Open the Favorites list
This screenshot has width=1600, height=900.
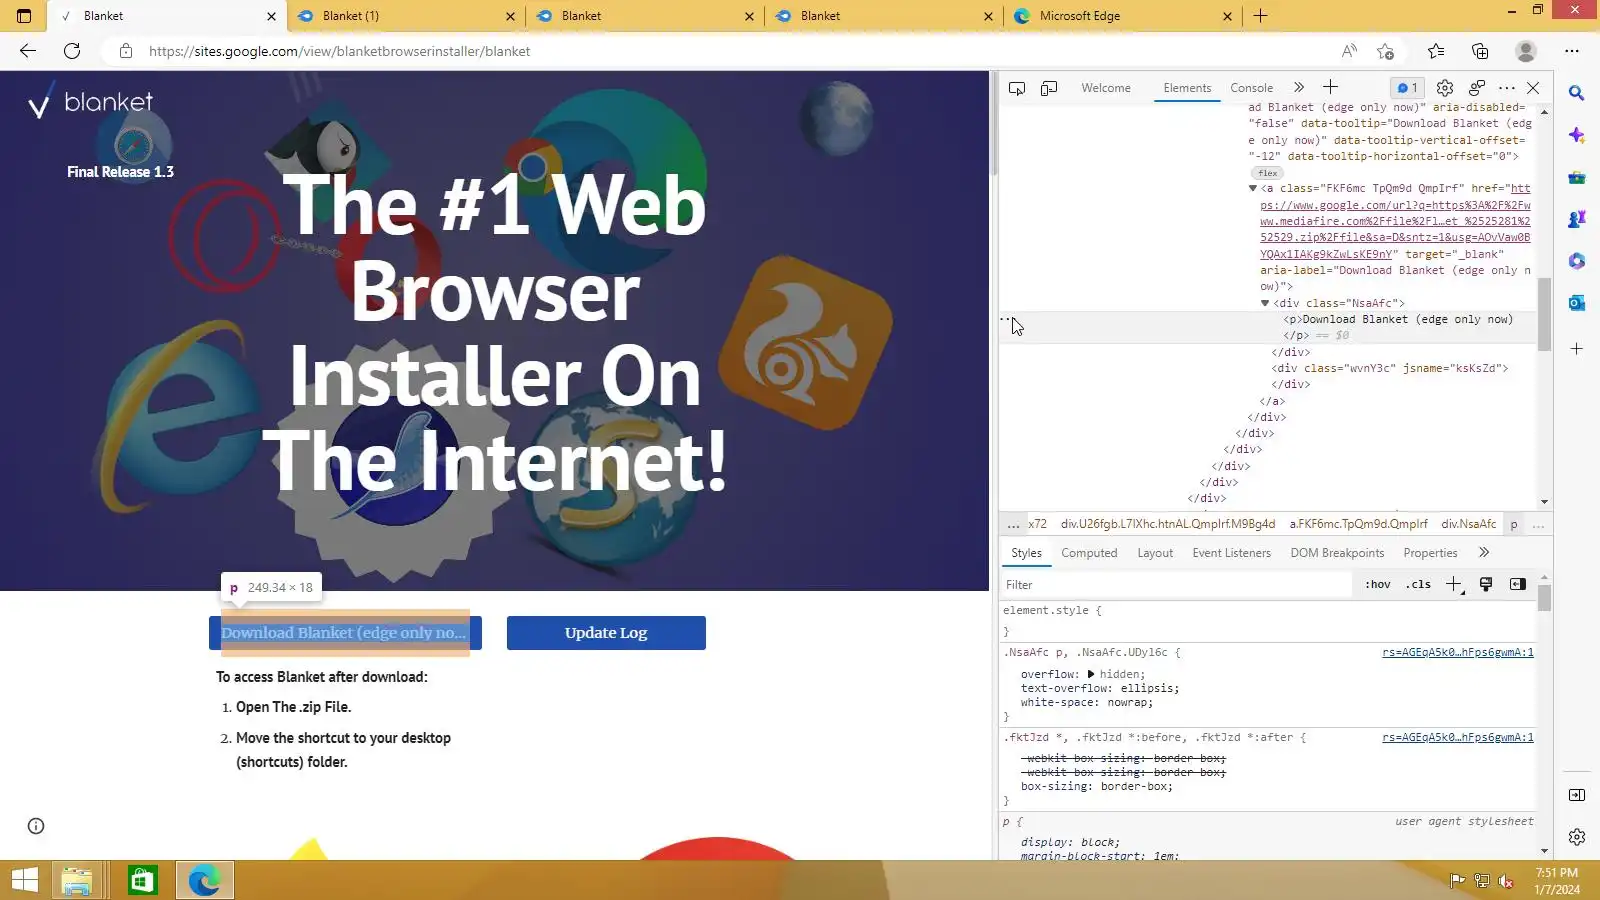pyautogui.click(x=1436, y=51)
